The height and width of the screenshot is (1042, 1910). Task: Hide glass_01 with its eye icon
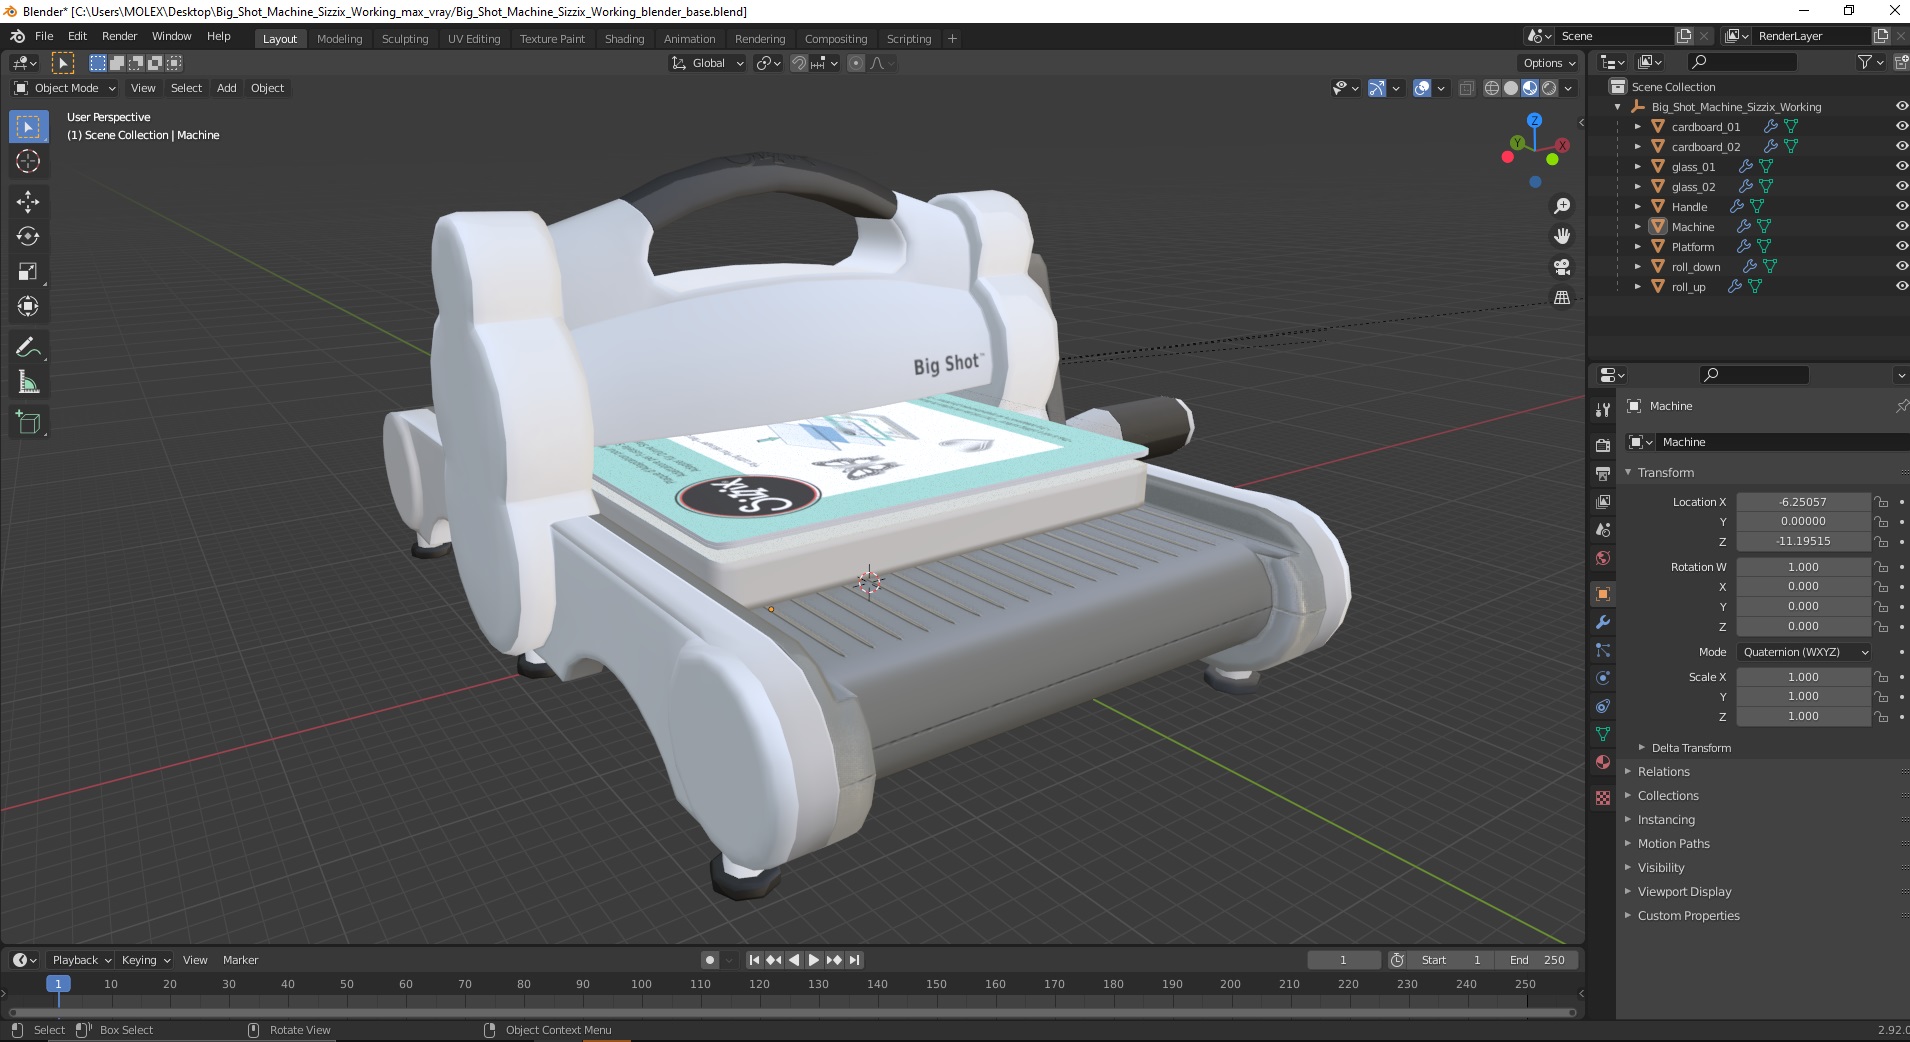tap(1901, 167)
